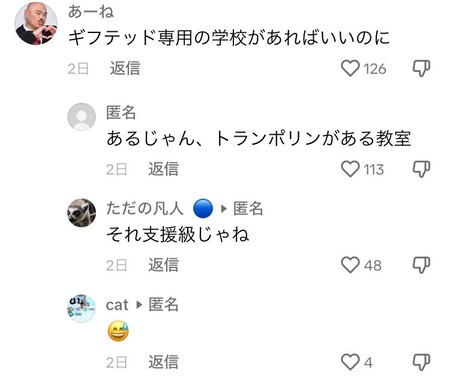Dislike the それ支援級じゃね comment
The width and height of the screenshot is (450, 382).
coord(421,265)
